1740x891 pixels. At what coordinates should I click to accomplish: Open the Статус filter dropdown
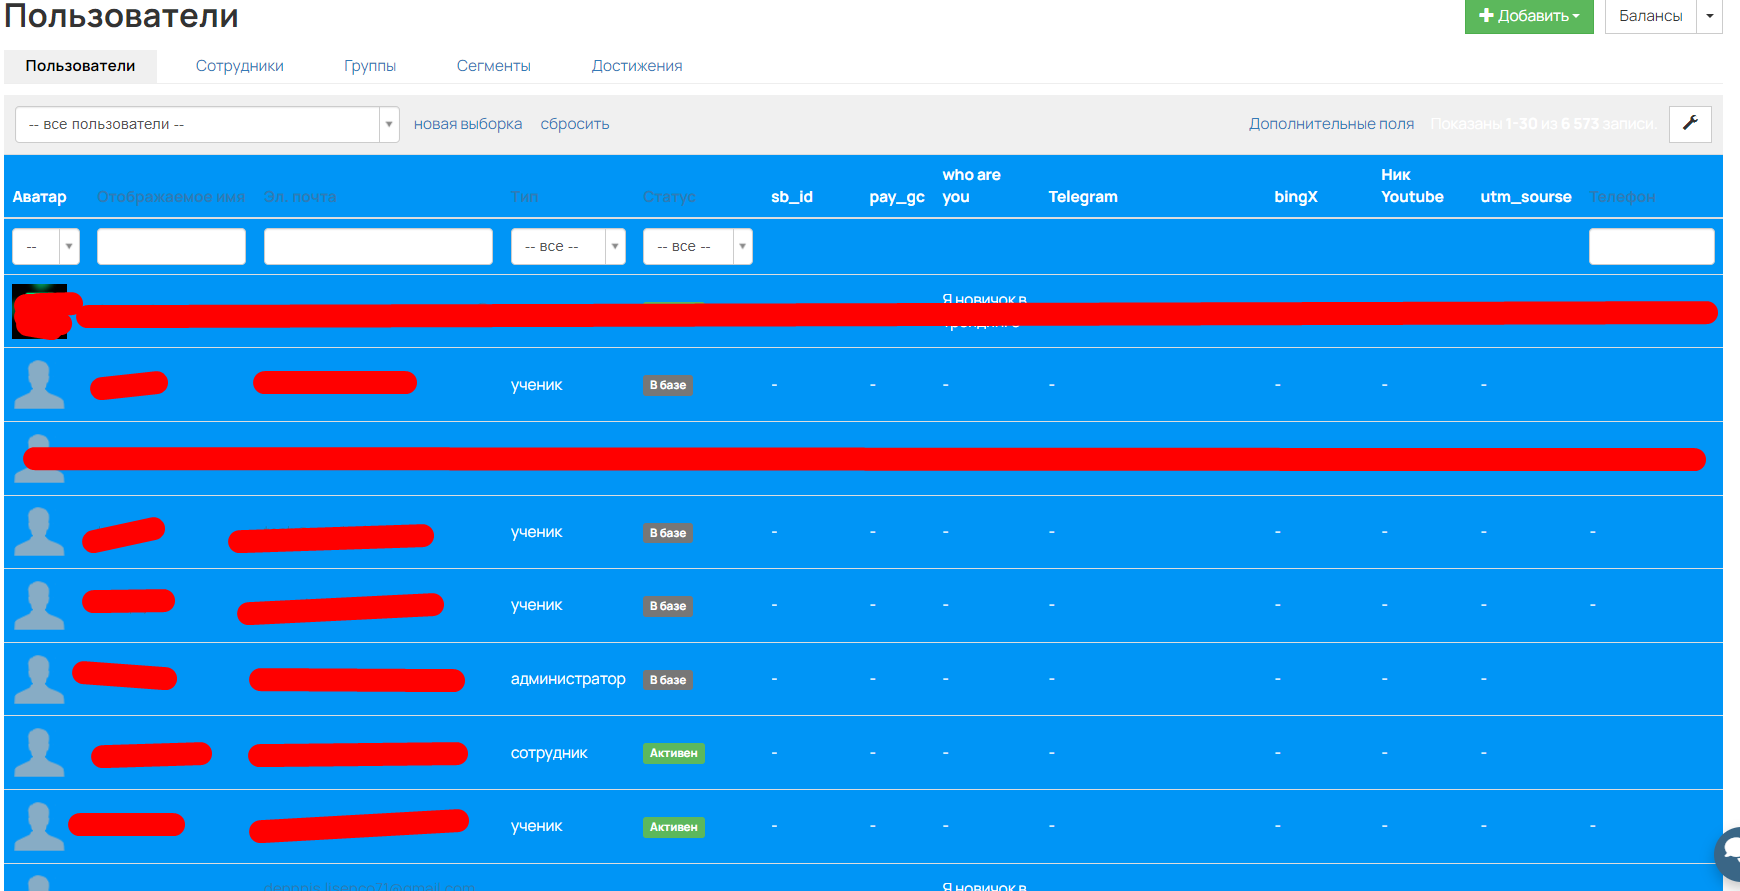pos(697,246)
